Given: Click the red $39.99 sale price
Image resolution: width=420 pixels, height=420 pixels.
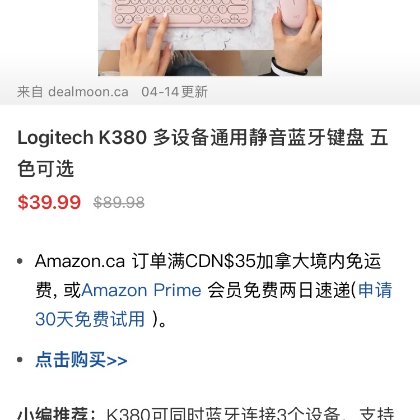Looking at the screenshot, I should tap(49, 202).
